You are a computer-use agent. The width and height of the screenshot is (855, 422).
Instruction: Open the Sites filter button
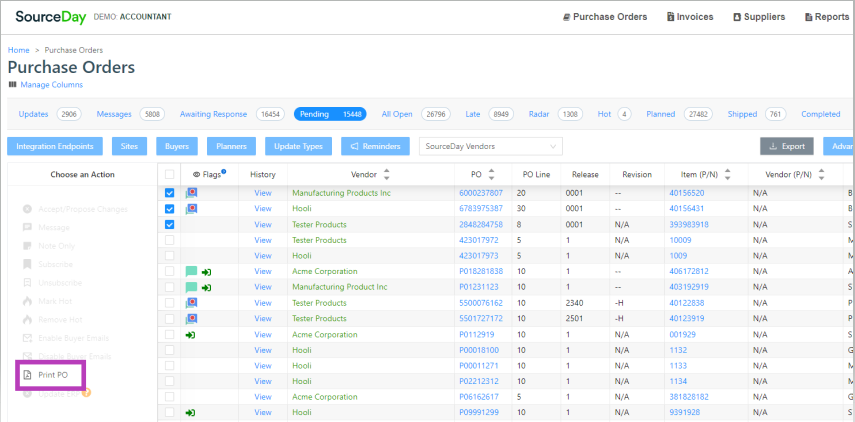pyautogui.click(x=129, y=146)
